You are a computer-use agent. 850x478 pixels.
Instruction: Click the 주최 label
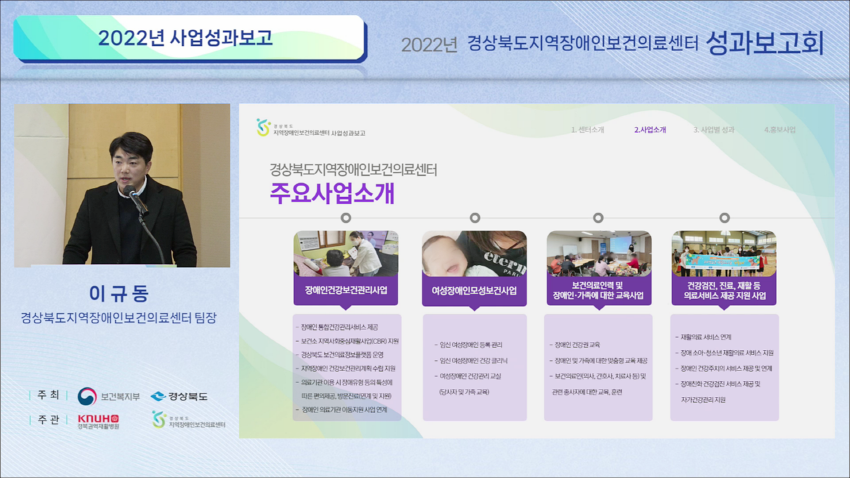click(48, 395)
